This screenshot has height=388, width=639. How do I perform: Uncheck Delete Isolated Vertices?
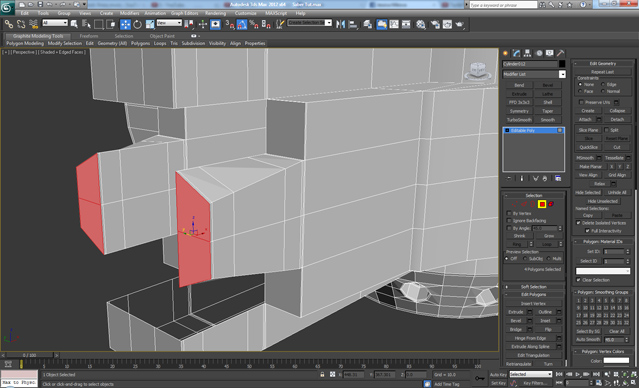(578, 223)
